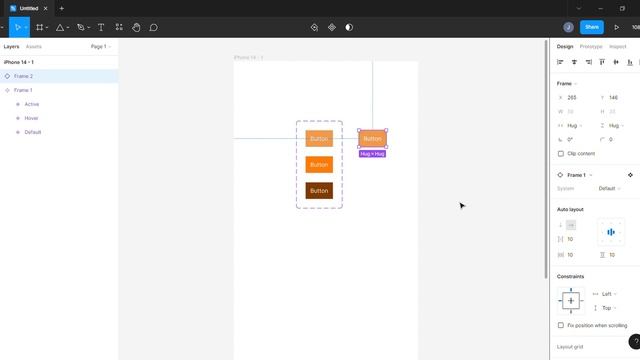
Task: Open the Shape tools dropdown arrow
Action: tap(68, 27)
